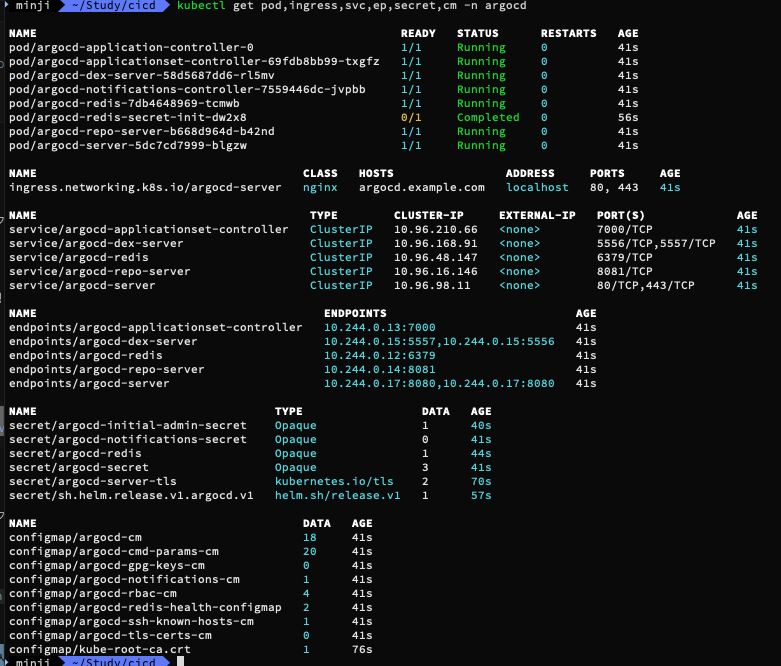Click data count 20 of argocd-cmd-params-cm
781x666 pixels.
[309, 551]
